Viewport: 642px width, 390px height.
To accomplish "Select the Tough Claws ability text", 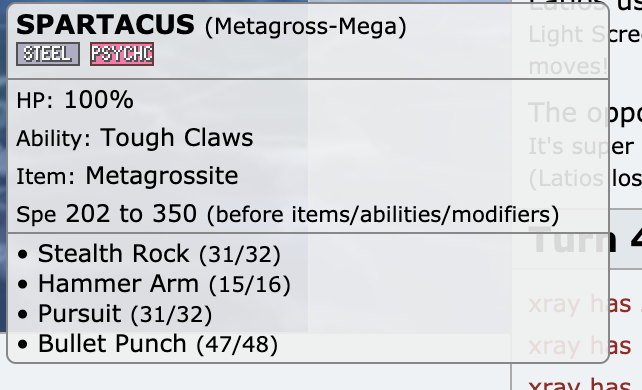I will click(177, 138).
